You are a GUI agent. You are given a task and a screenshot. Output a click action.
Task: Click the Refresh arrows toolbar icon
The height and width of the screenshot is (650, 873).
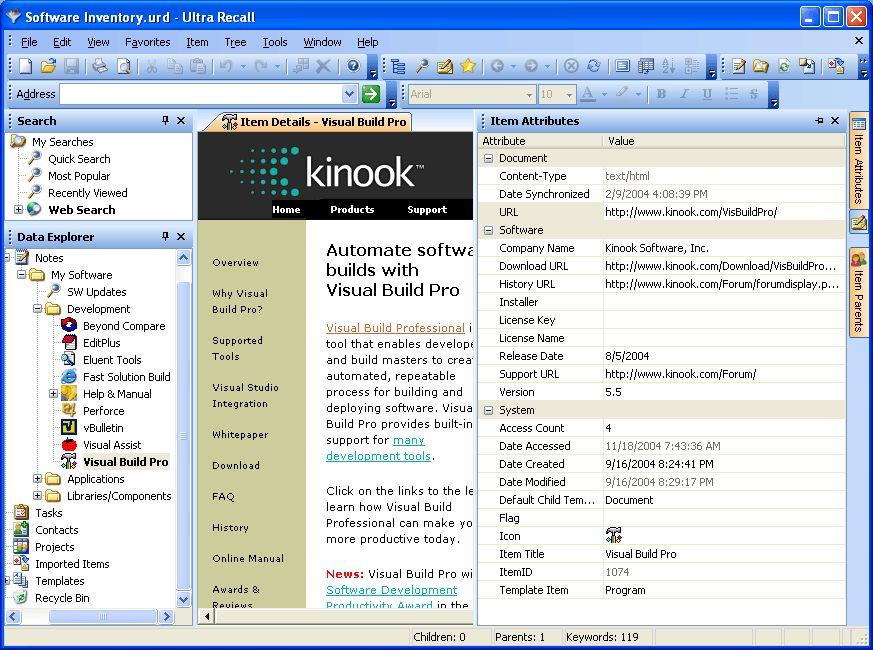point(594,66)
